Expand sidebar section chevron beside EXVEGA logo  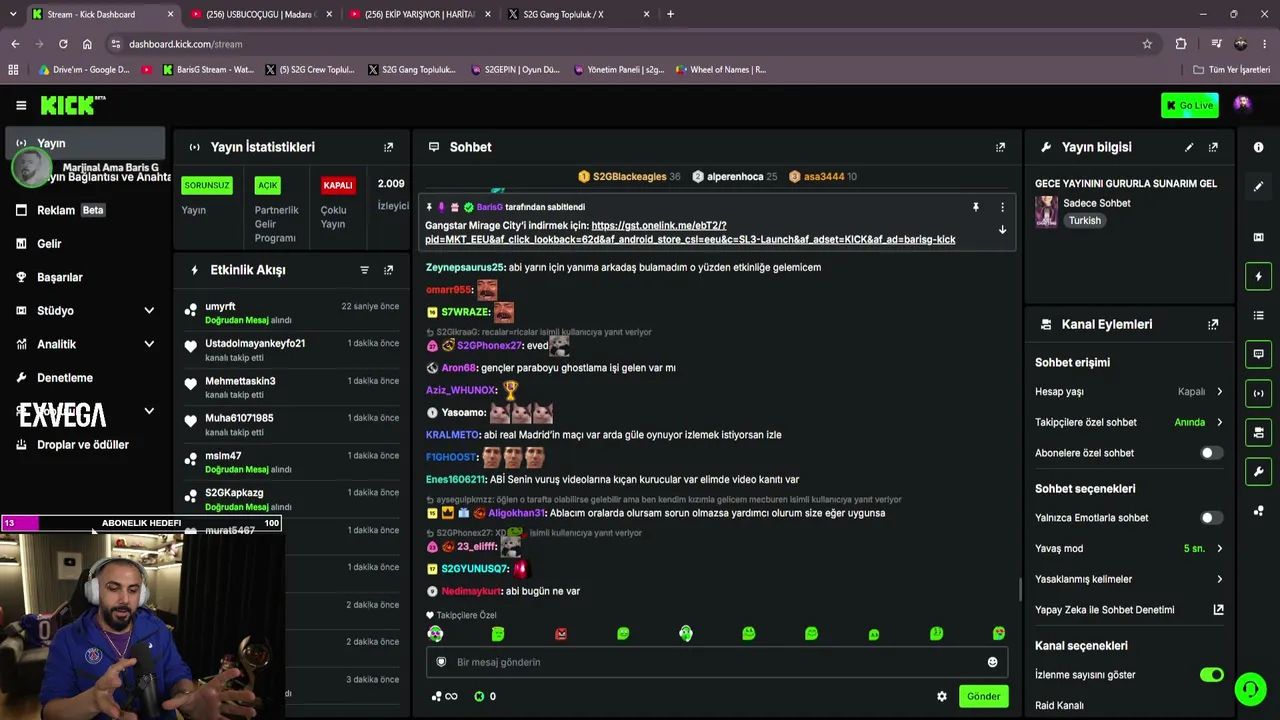click(149, 411)
